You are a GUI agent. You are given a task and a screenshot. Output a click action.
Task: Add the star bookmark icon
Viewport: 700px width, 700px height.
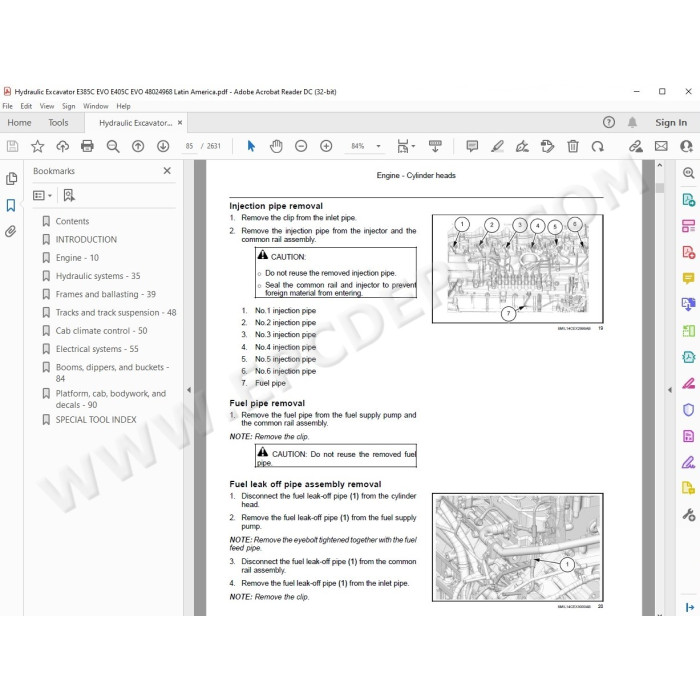click(38, 146)
